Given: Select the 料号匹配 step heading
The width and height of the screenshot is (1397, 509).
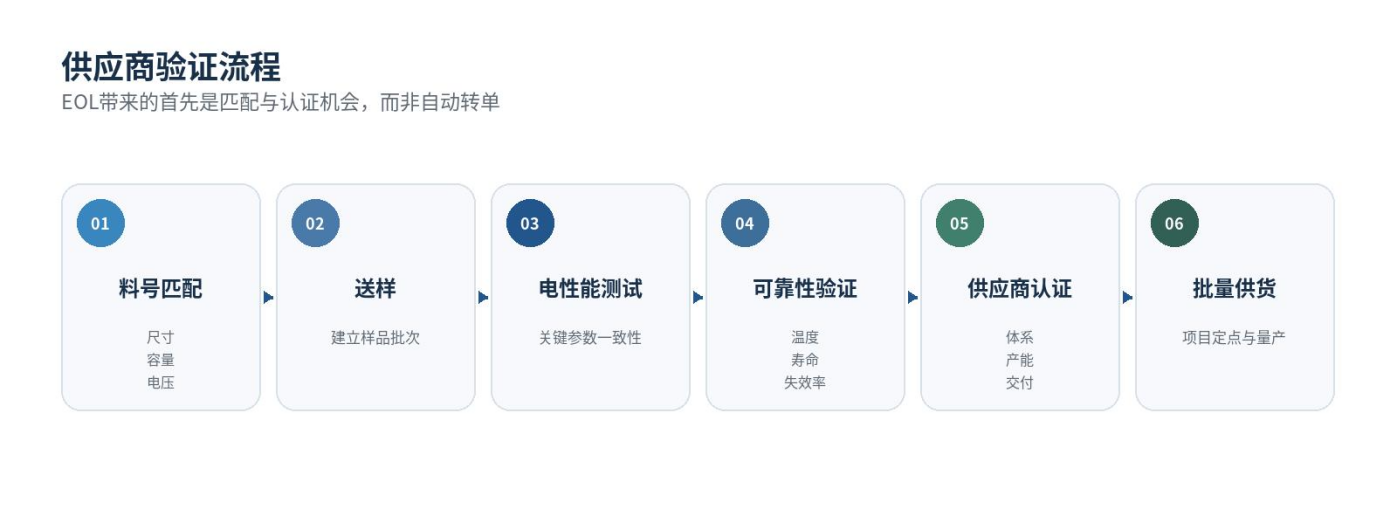Looking at the screenshot, I should 161,289.
